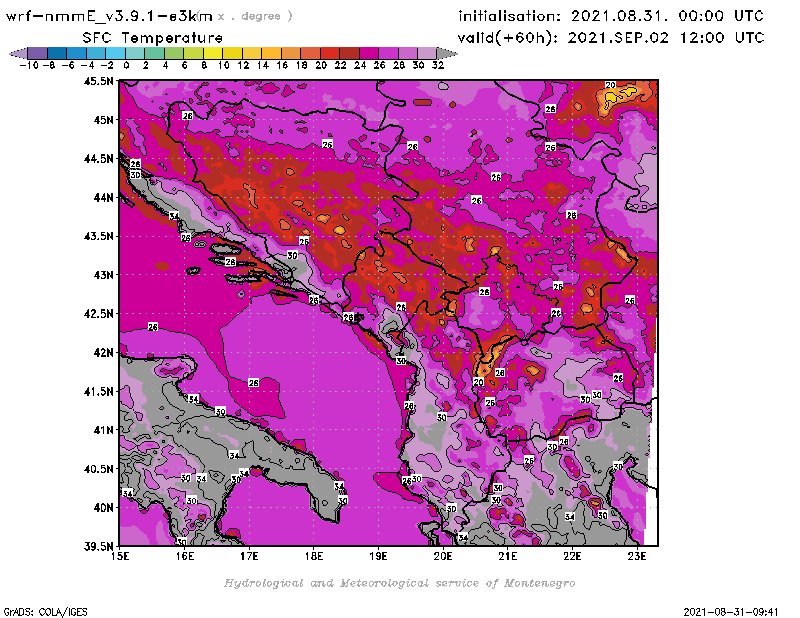Pick the 14 to 16 orange colorbar swatch
The height and width of the screenshot is (618, 800).
coord(271,53)
